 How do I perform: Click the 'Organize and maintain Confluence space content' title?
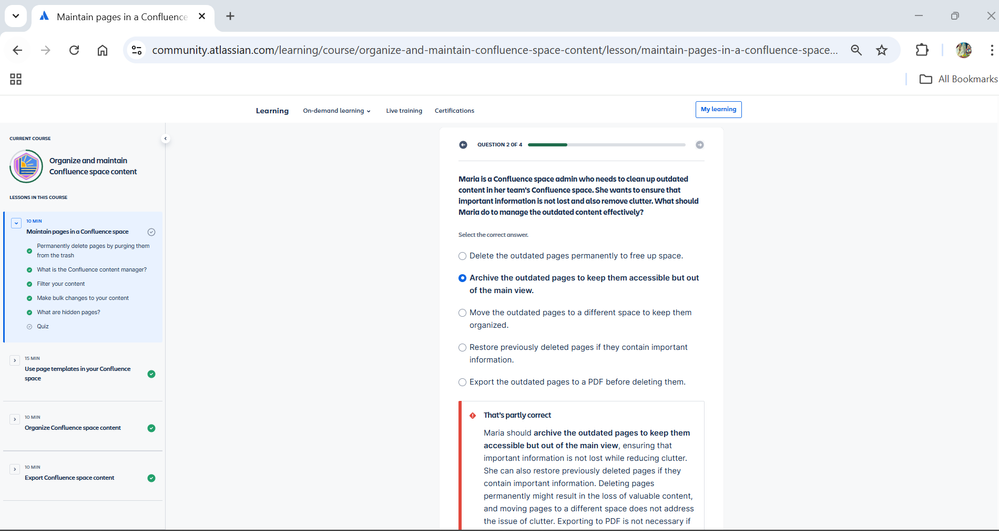coord(93,166)
